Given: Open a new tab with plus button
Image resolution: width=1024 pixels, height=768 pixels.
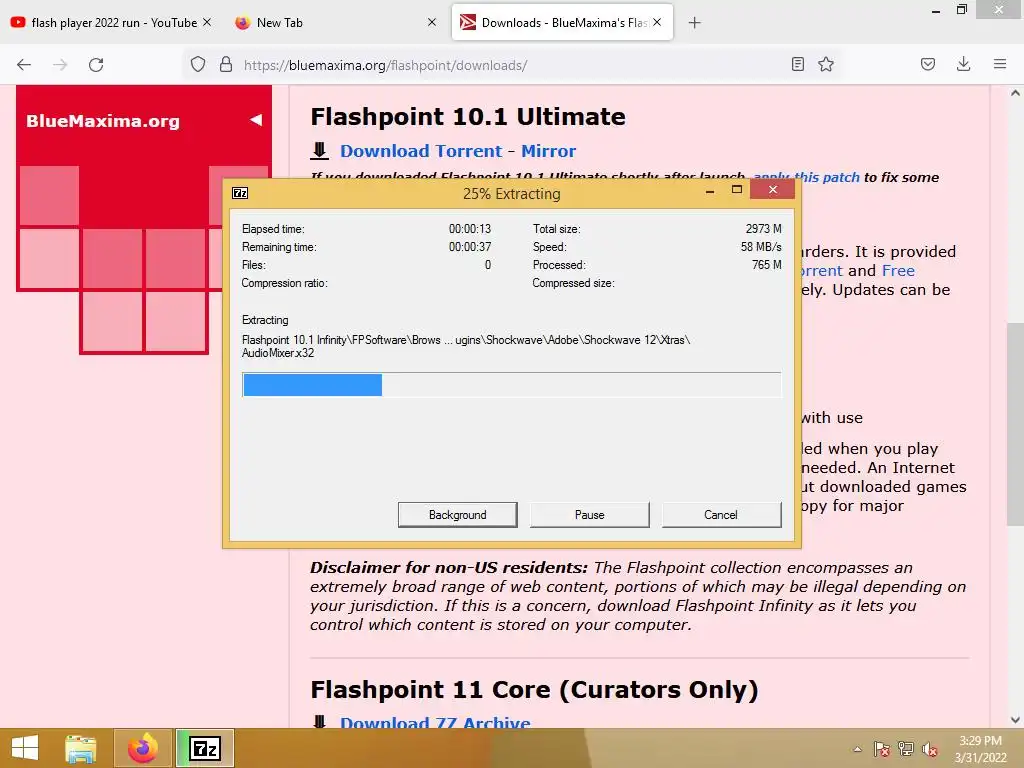Looking at the screenshot, I should pyautogui.click(x=695, y=23).
